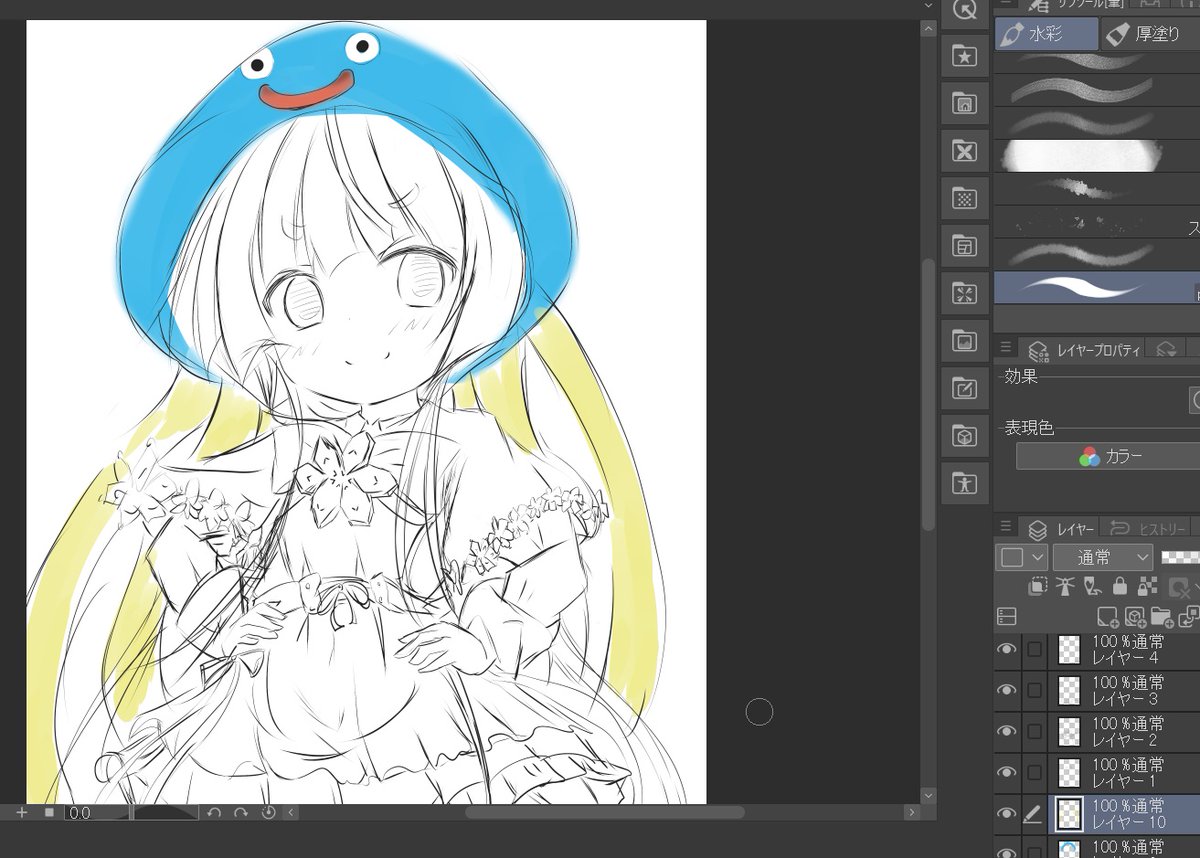Hide レイヤー 1 with eye icon

[1007, 772]
